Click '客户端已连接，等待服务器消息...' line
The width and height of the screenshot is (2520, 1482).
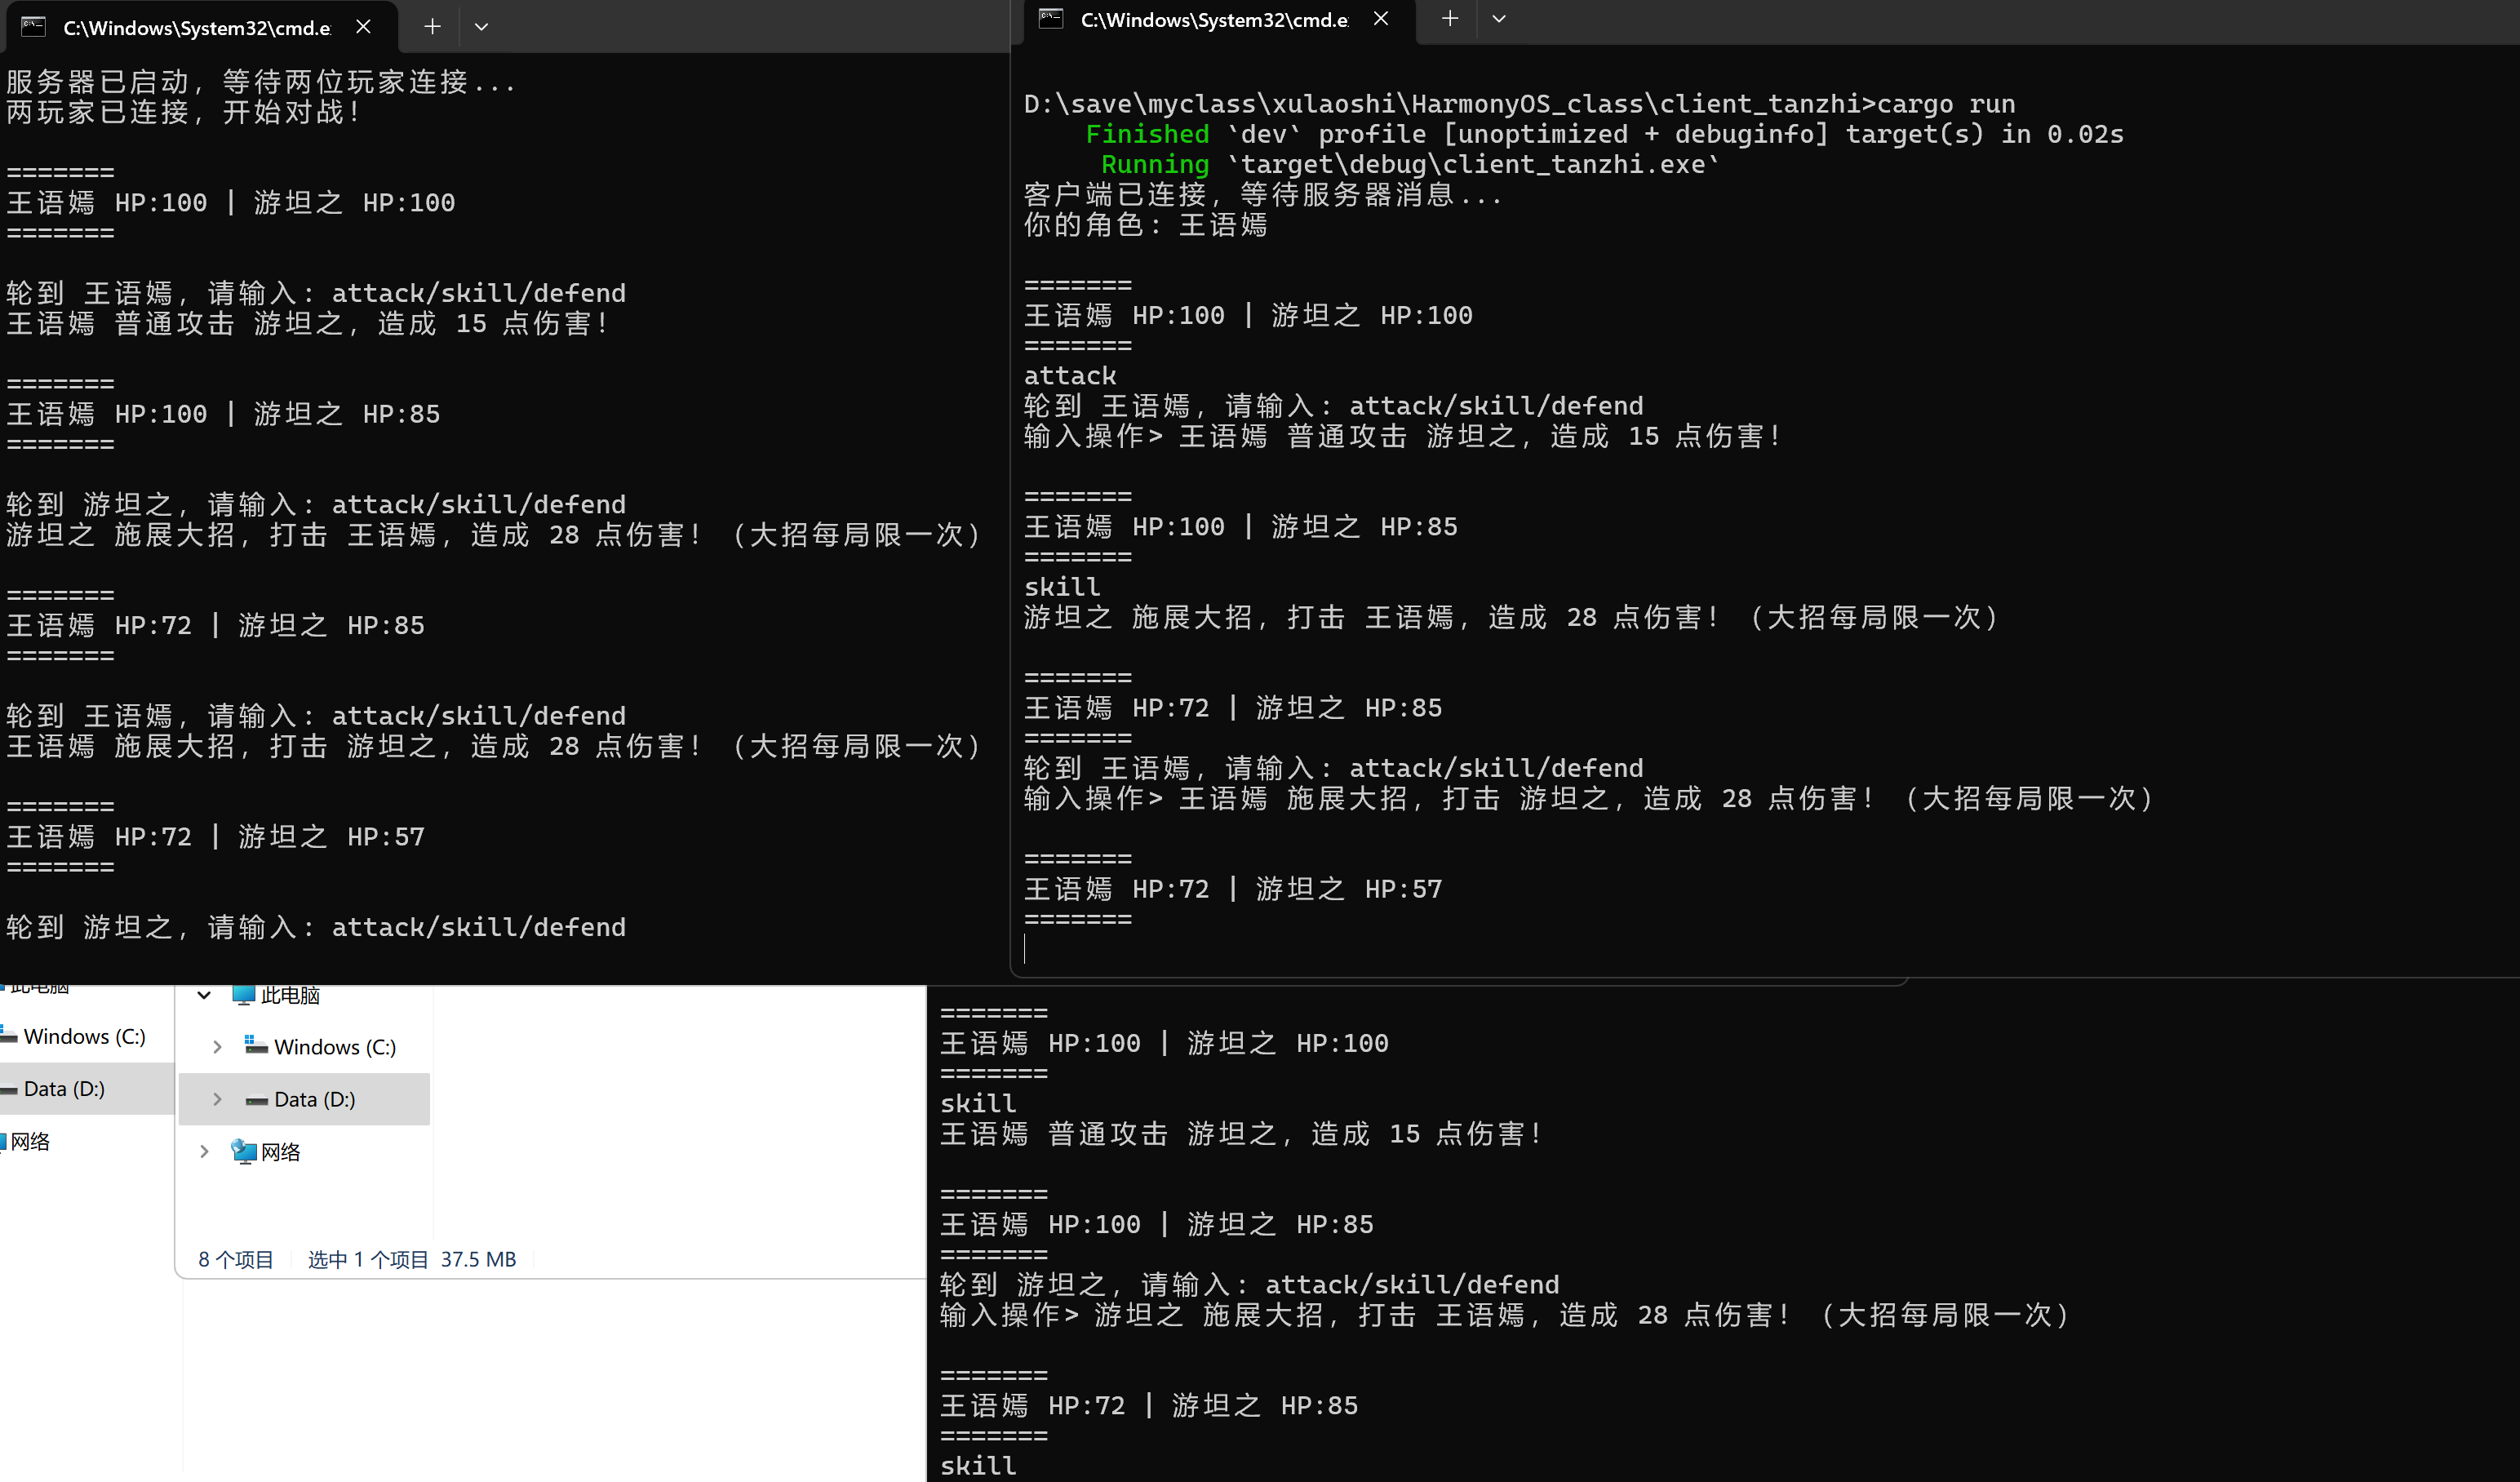[1263, 195]
